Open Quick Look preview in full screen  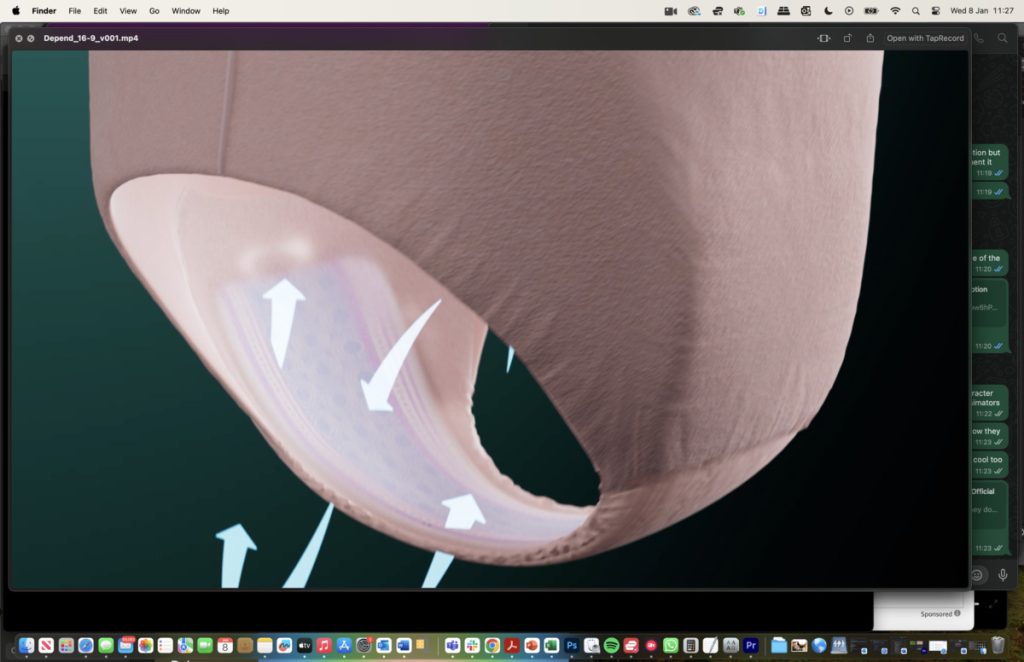click(x=32, y=38)
